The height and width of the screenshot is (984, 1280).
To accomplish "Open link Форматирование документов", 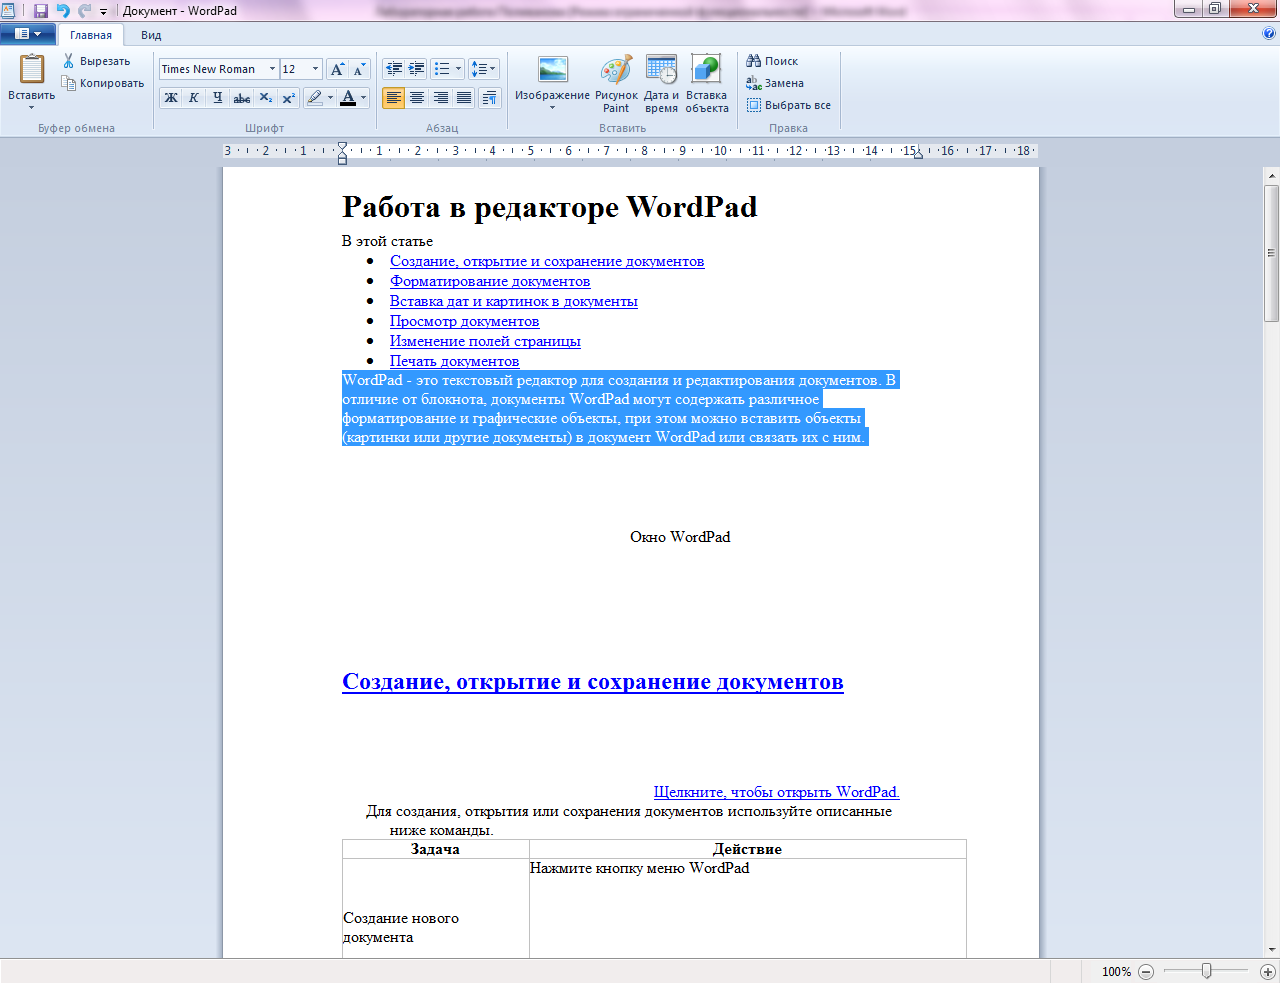I will tap(490, 281).
